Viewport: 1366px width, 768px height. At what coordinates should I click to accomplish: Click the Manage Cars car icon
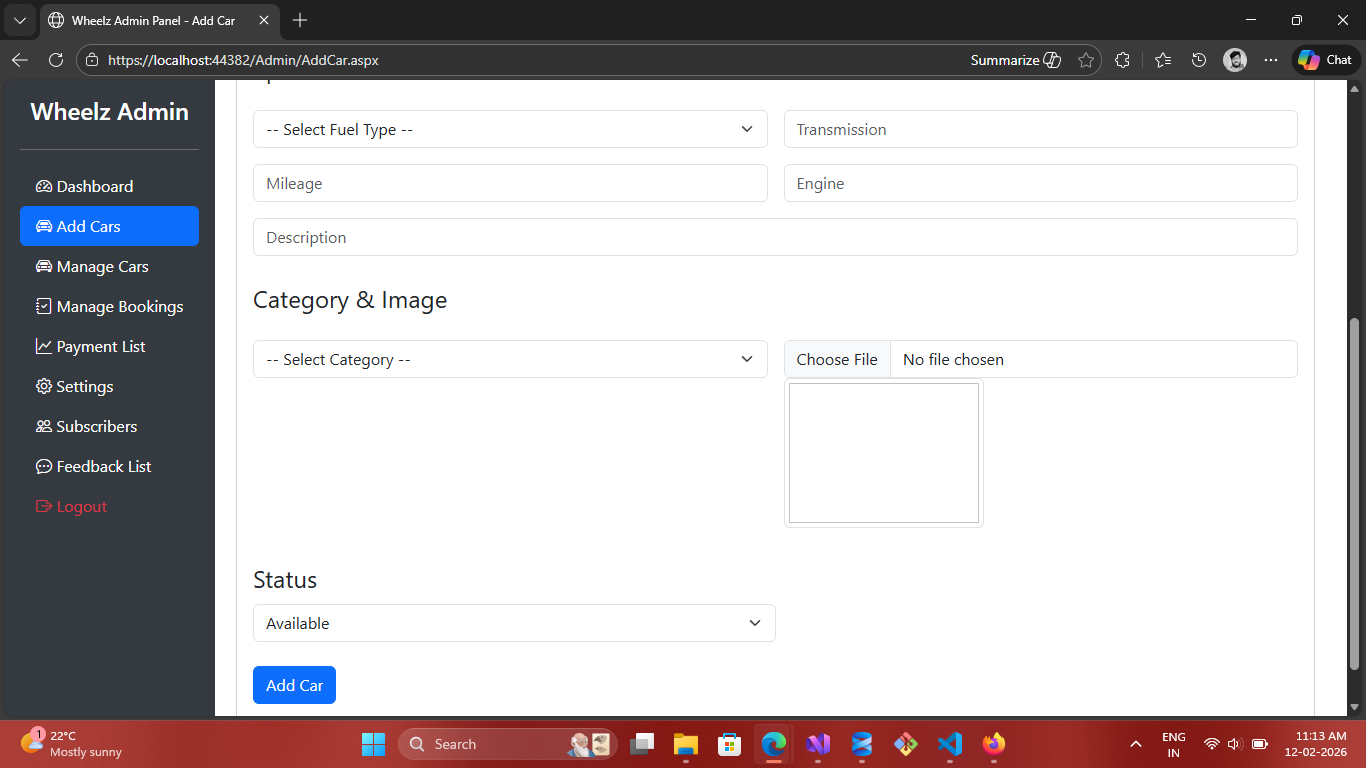click(x=43, y=267)
